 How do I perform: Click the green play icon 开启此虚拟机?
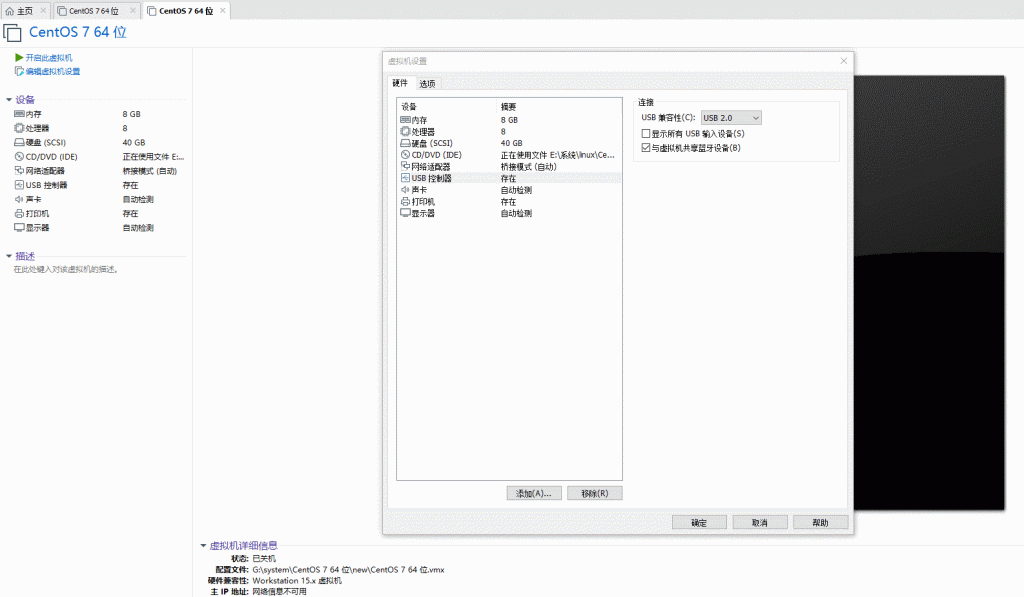19,58
